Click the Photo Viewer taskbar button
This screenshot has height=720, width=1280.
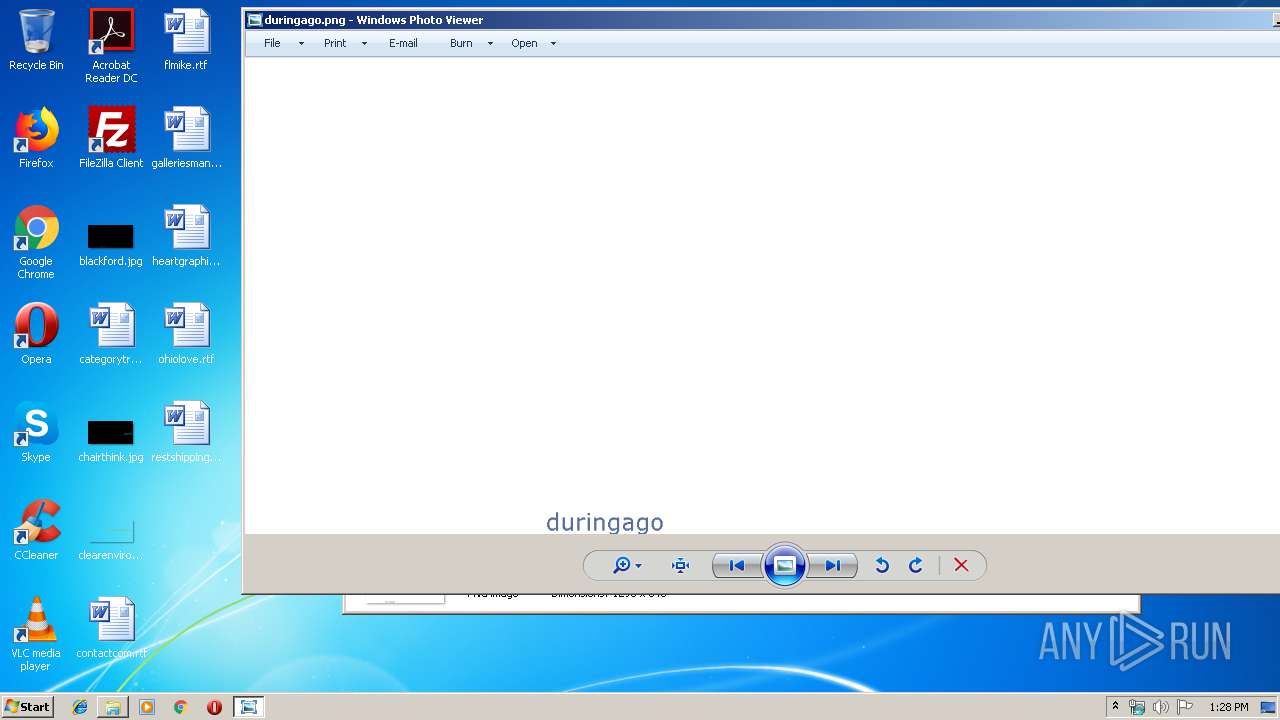[x=248, y=707]
